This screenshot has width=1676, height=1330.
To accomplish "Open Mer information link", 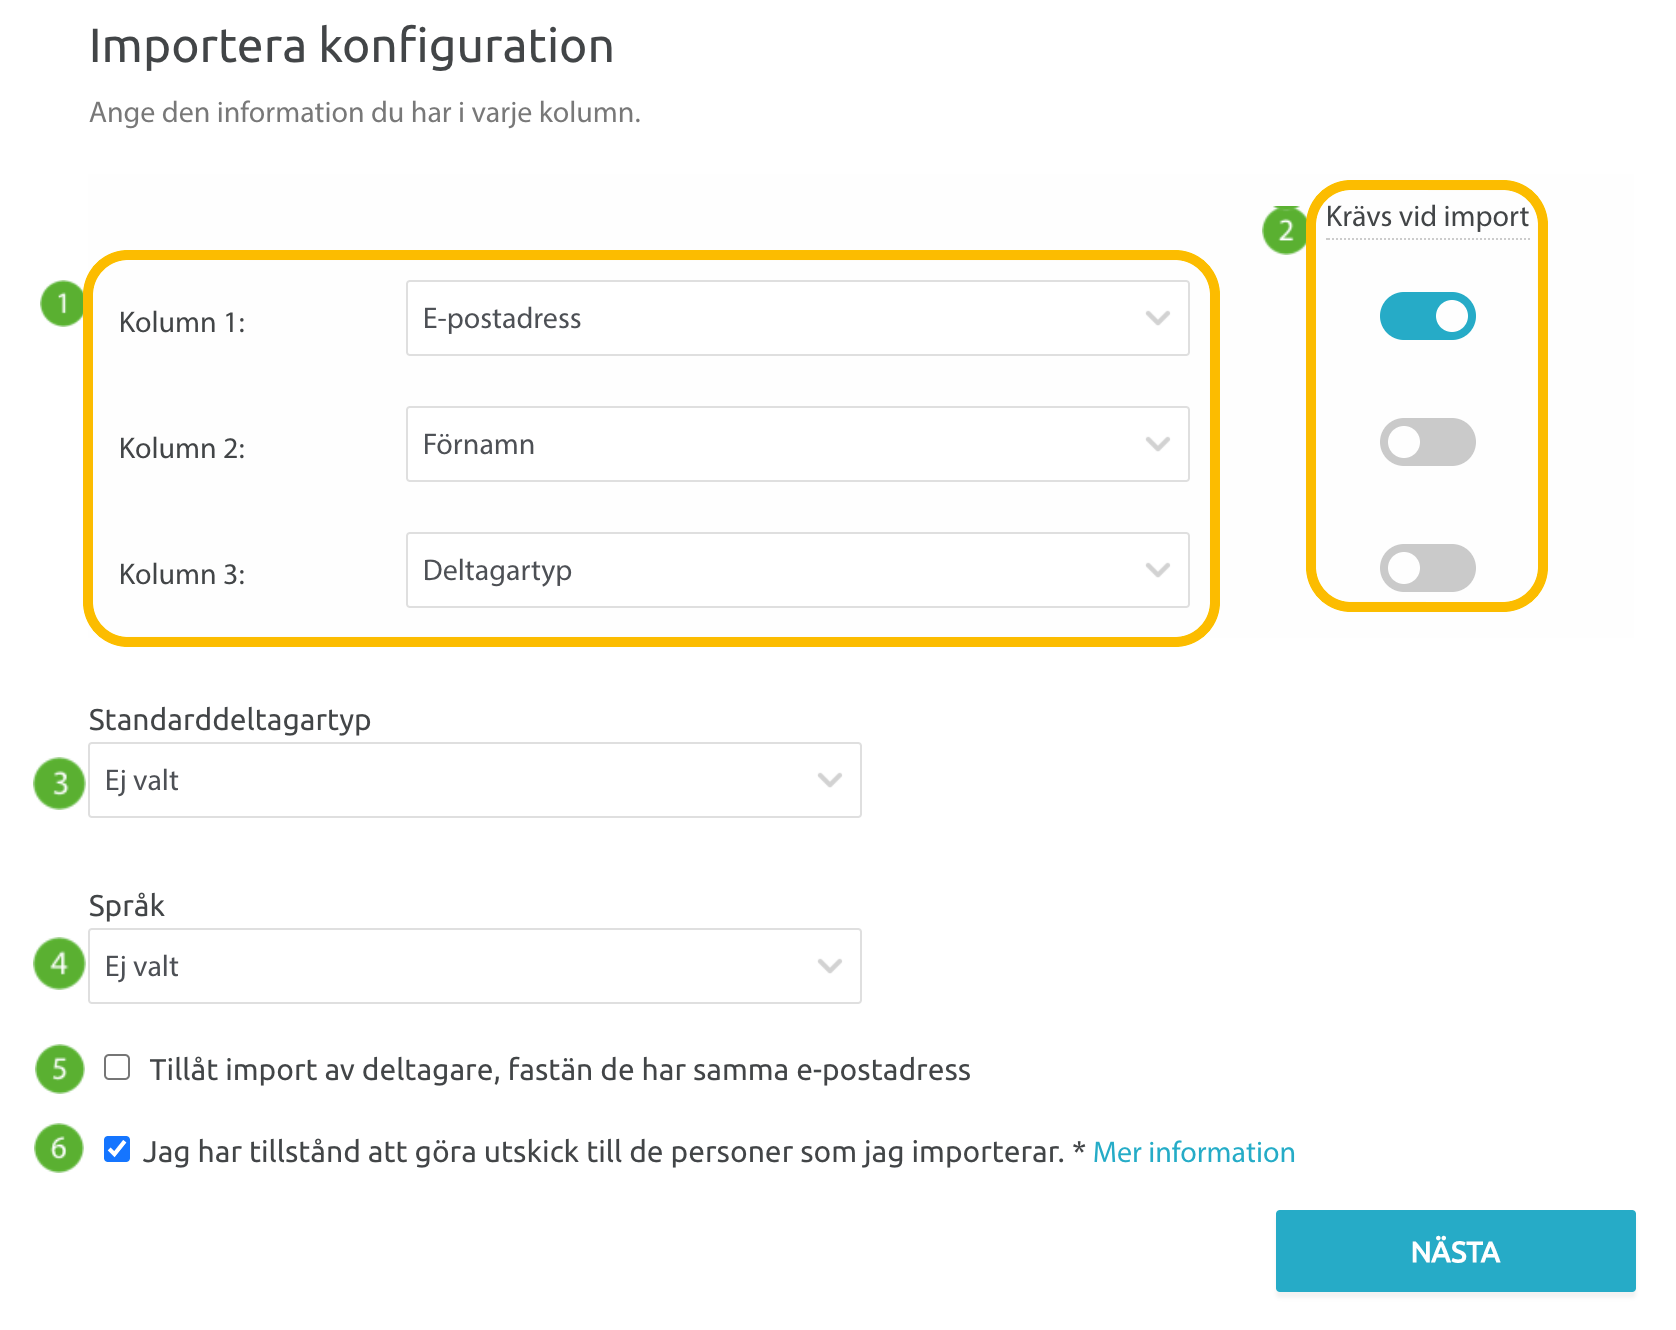I will point(1193,1152).
